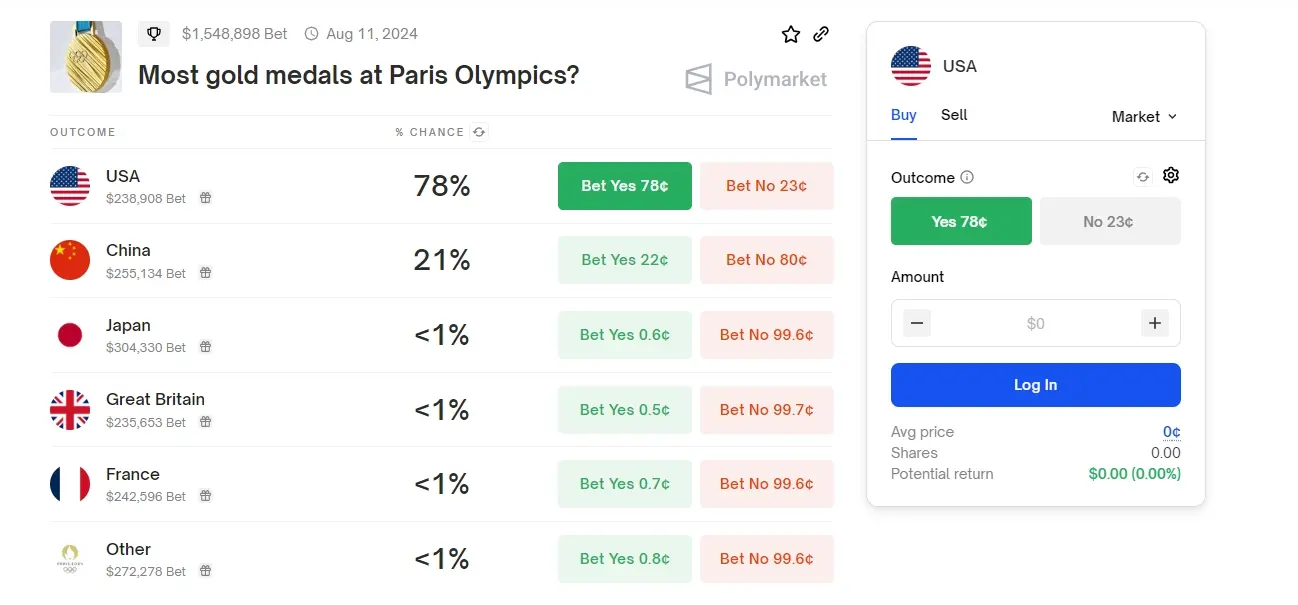This screenshot has width=1298, height=605.
Task: Click the $0 amount input field
Action: pos(1036,323)
